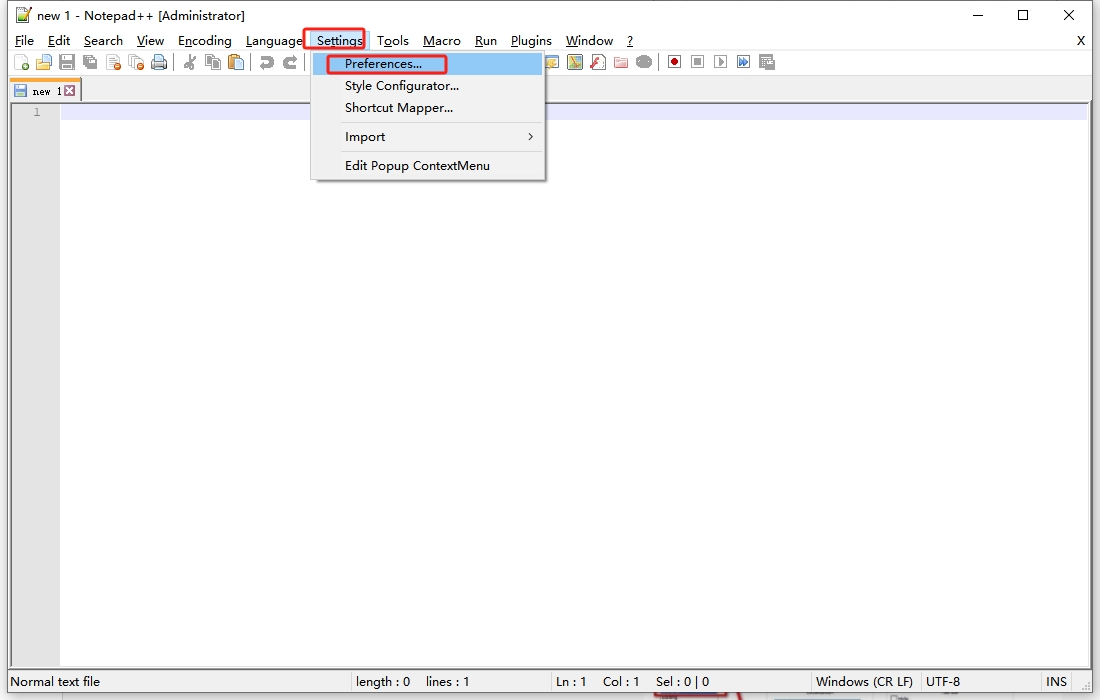Click the Monitoring (tail -f) icon
This screenshot has width=1100, height=700.
click(644, 62)
